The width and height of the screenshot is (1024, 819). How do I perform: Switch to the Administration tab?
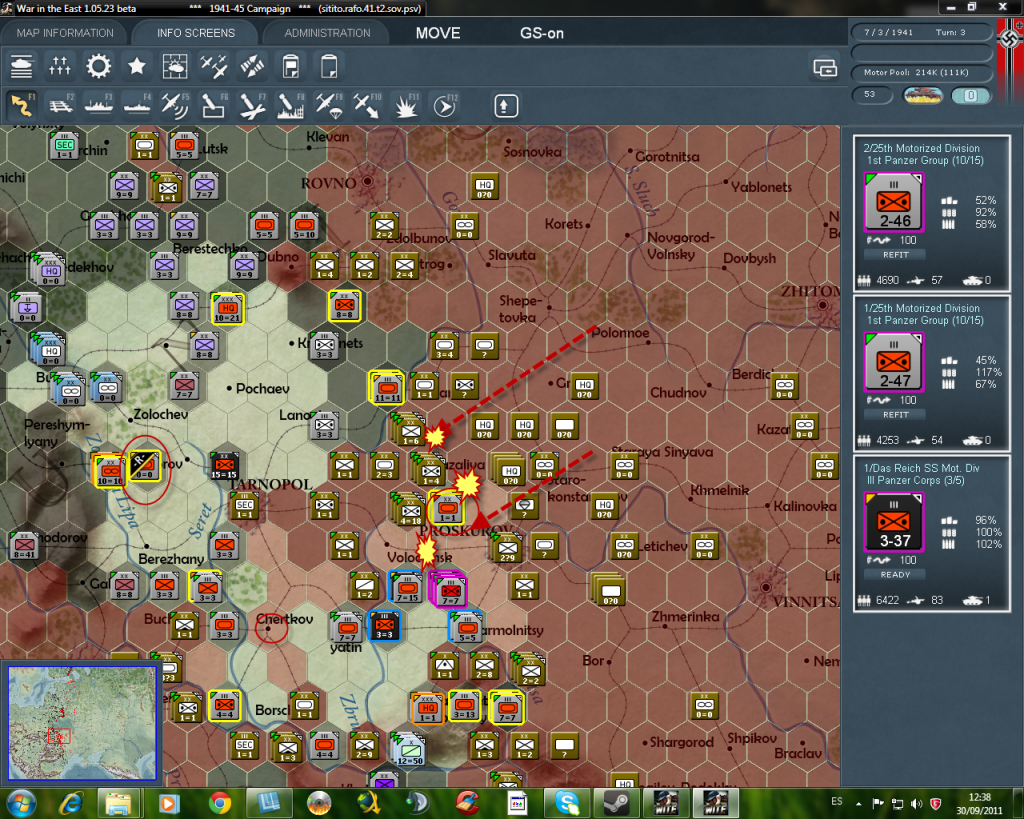point(327,33)
